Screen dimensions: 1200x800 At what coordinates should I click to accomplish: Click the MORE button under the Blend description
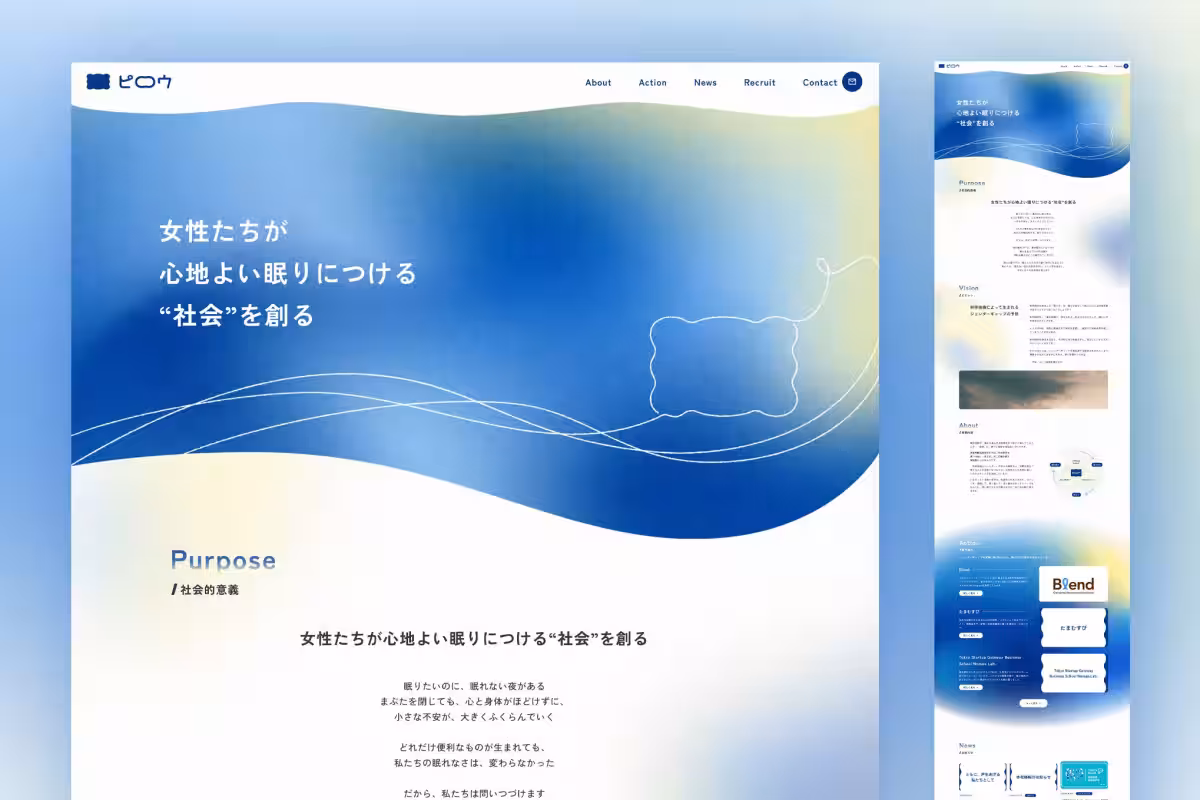point(971,593)
